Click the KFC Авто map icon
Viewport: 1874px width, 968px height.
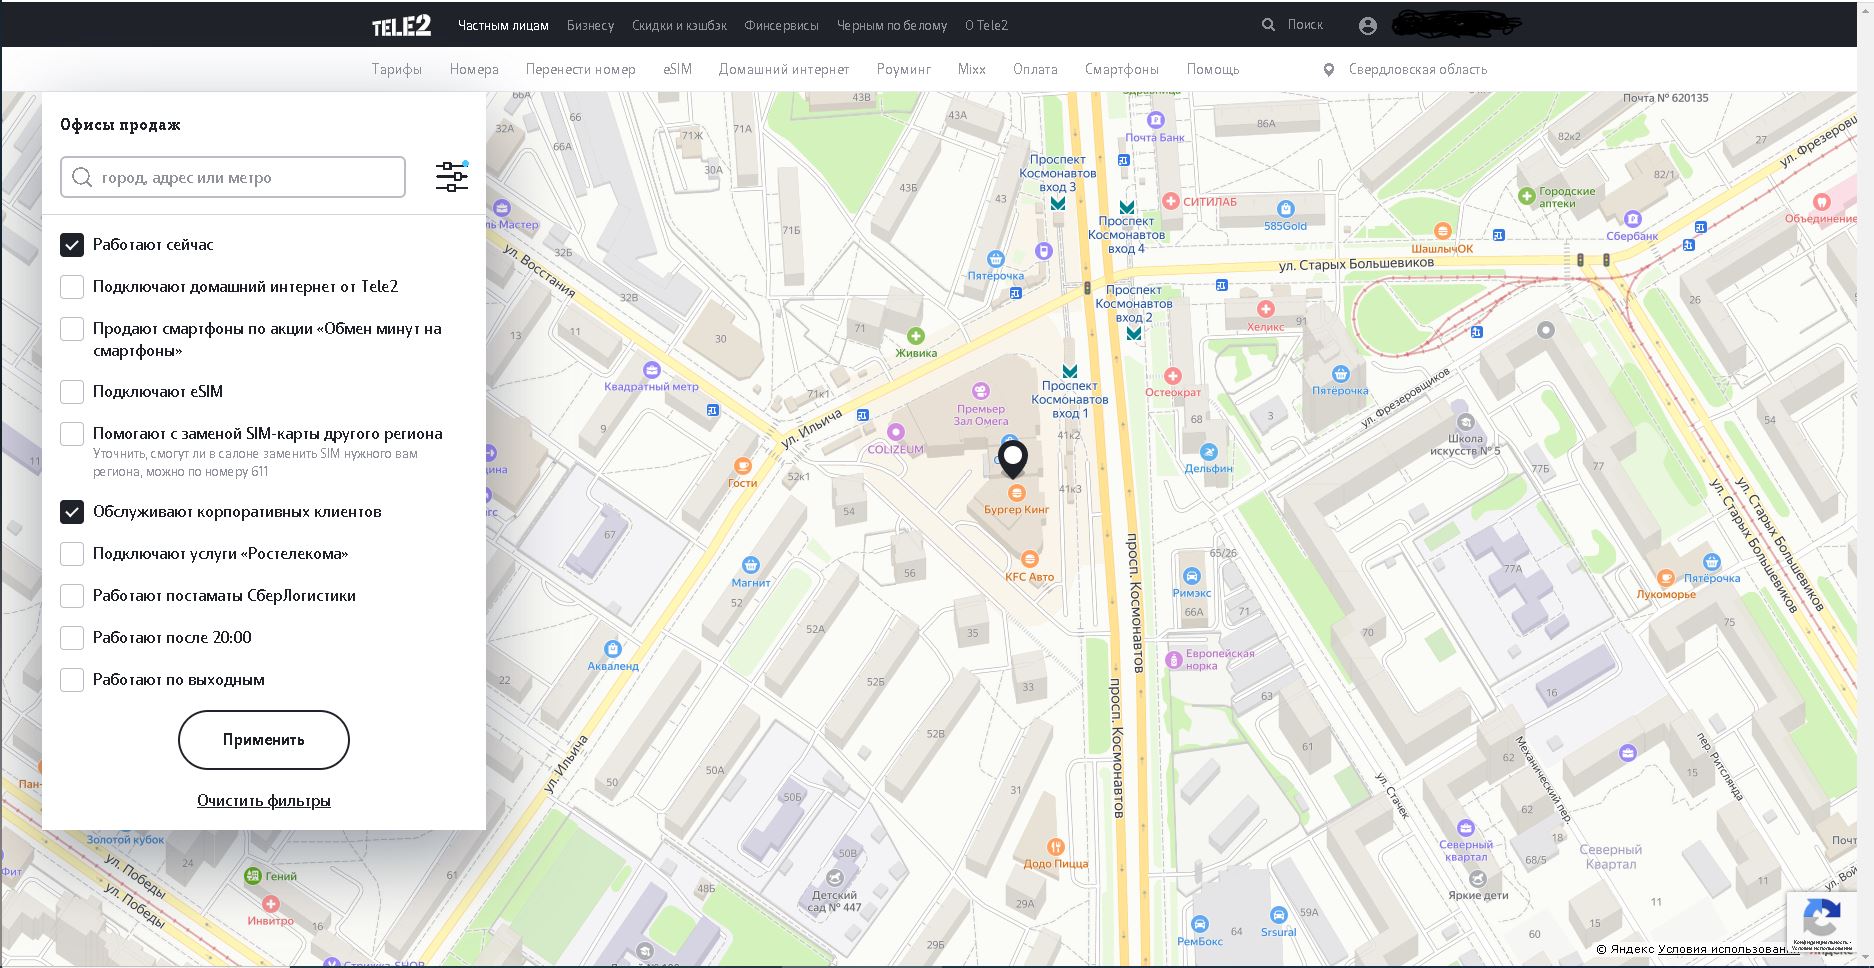[x=1030, y=560]
